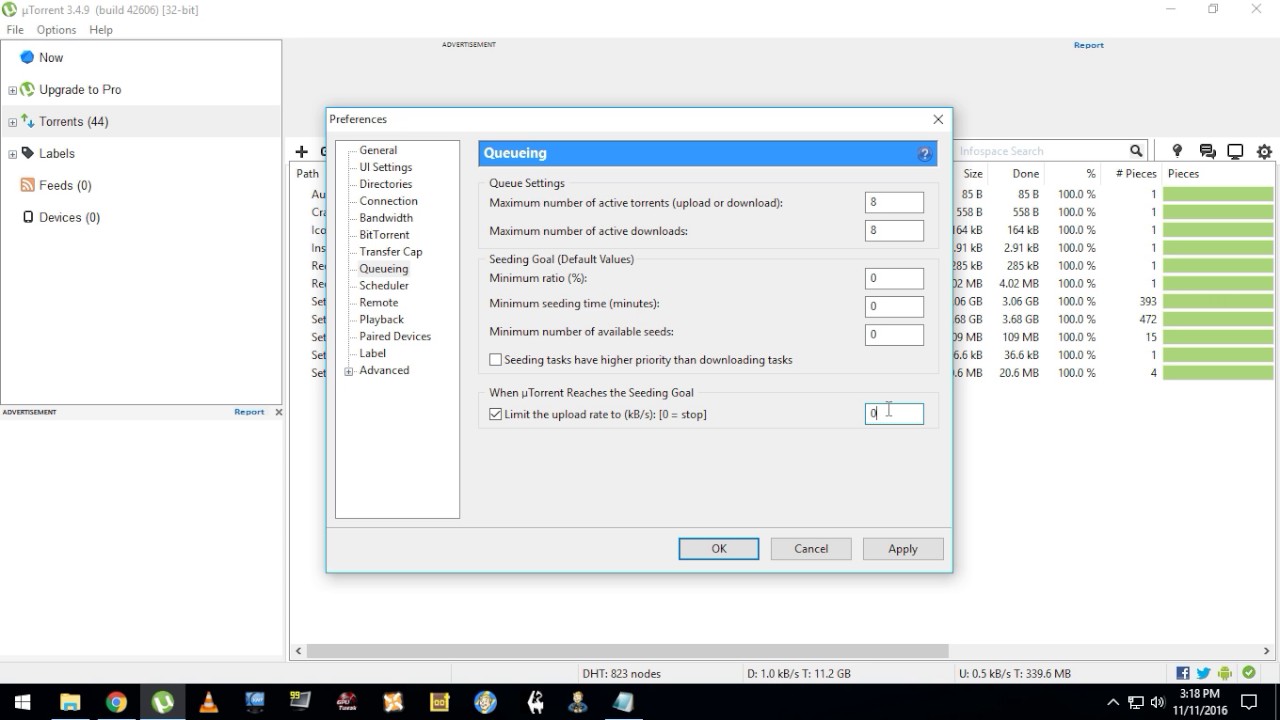Click the search magnifier icon

click(x=1136, y=151)
